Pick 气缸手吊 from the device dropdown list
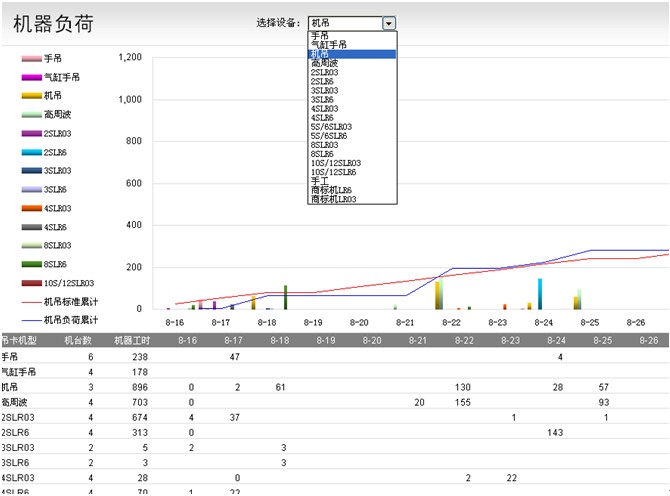Viewport: 670px width, 496px height. 329,45
